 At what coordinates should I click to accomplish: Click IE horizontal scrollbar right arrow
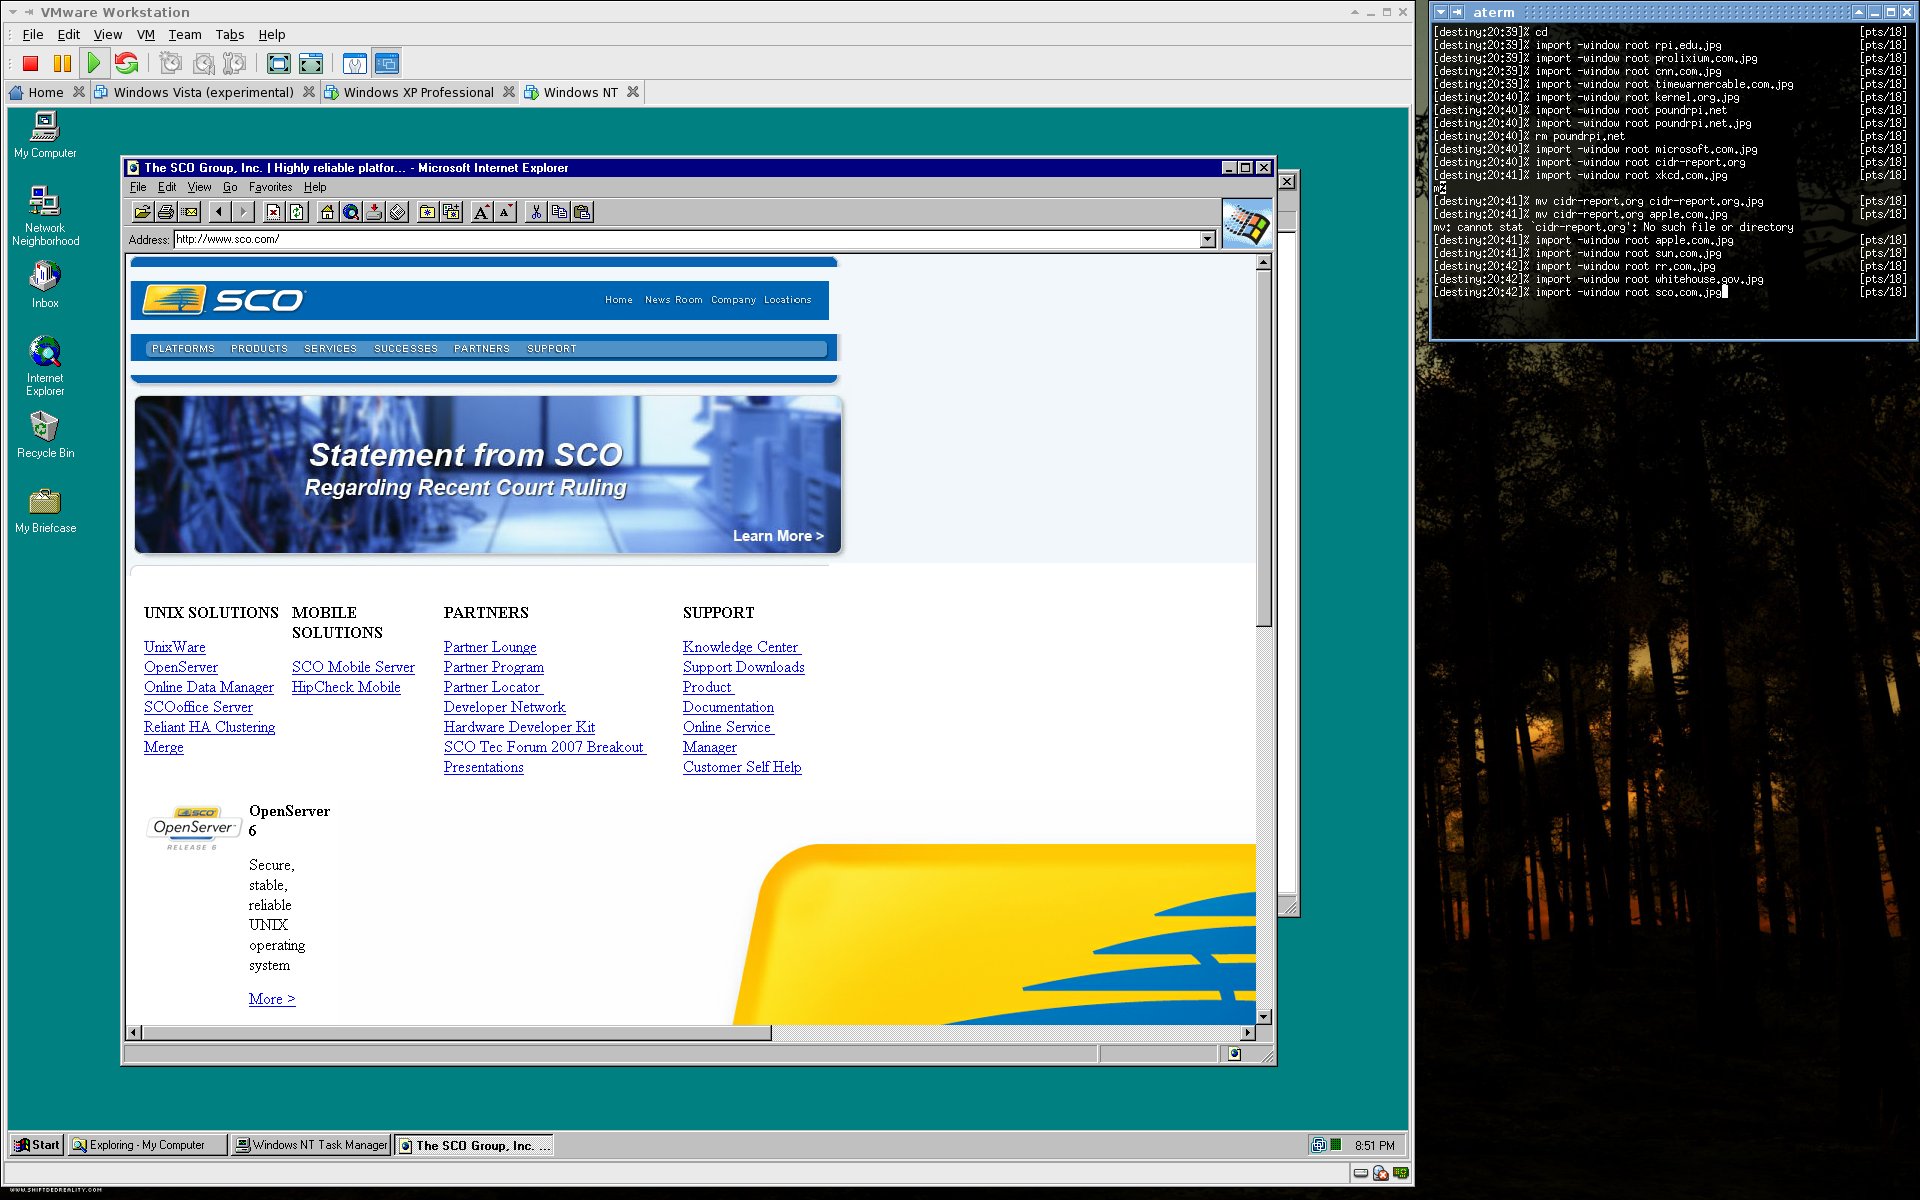1247,1033
